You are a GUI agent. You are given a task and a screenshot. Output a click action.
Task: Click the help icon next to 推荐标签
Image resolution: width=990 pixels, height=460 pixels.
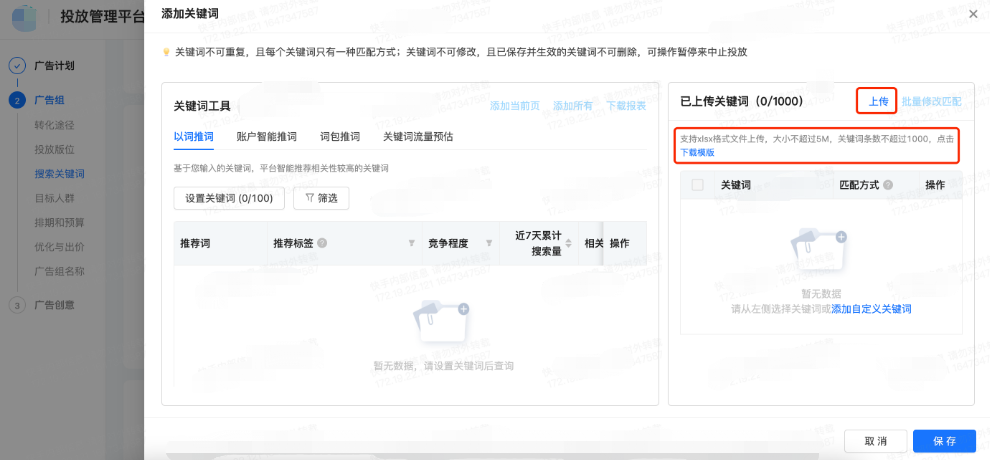point(322,243)
